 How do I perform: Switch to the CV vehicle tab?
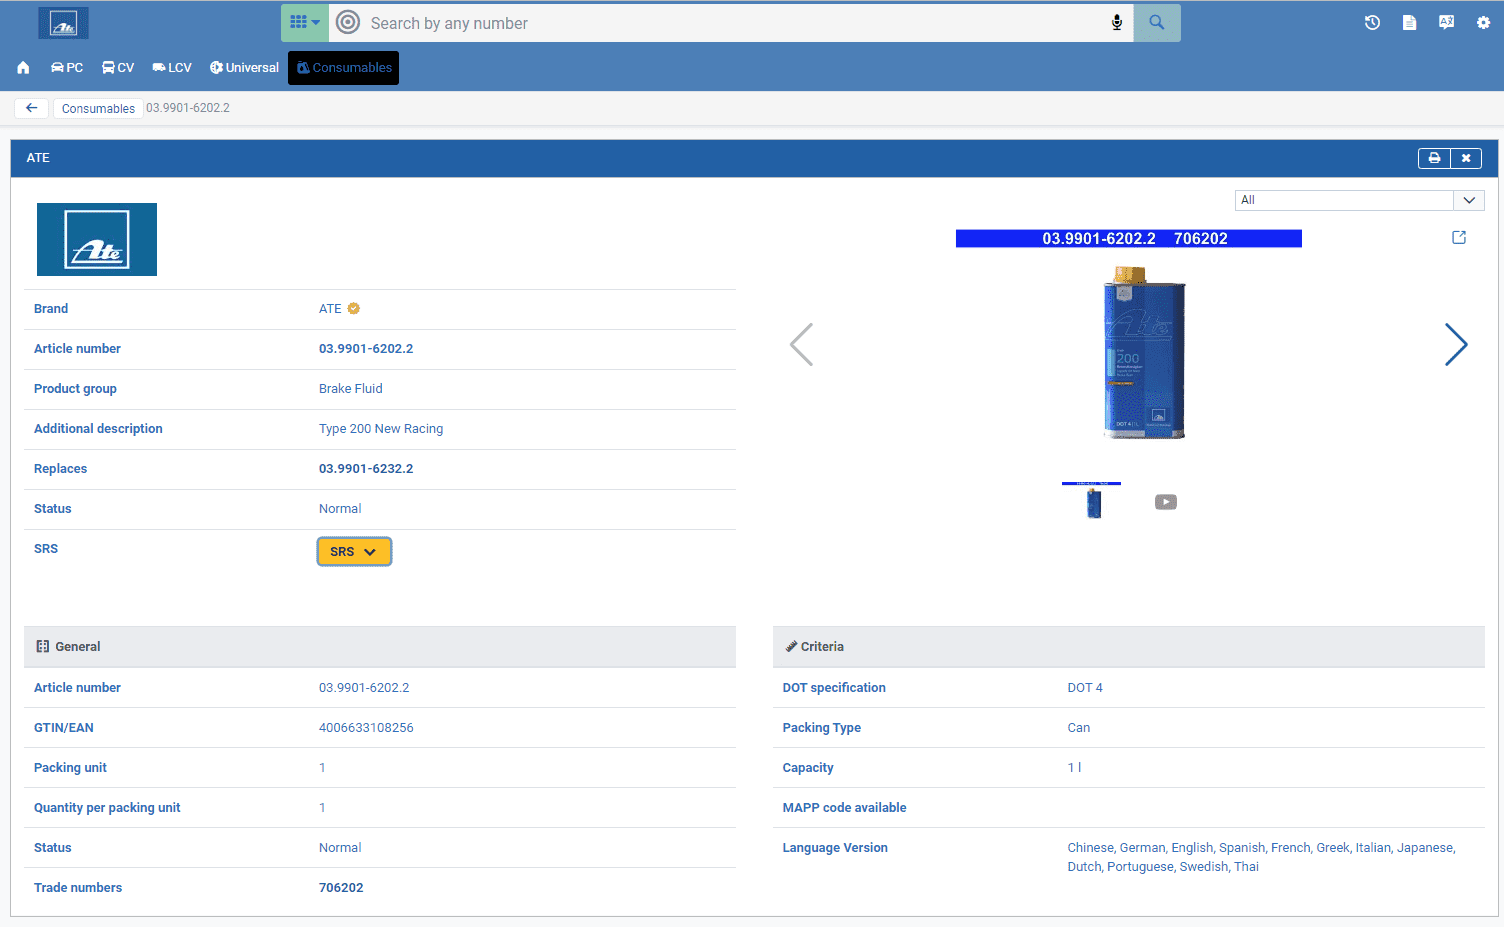[x=118, y=68]
